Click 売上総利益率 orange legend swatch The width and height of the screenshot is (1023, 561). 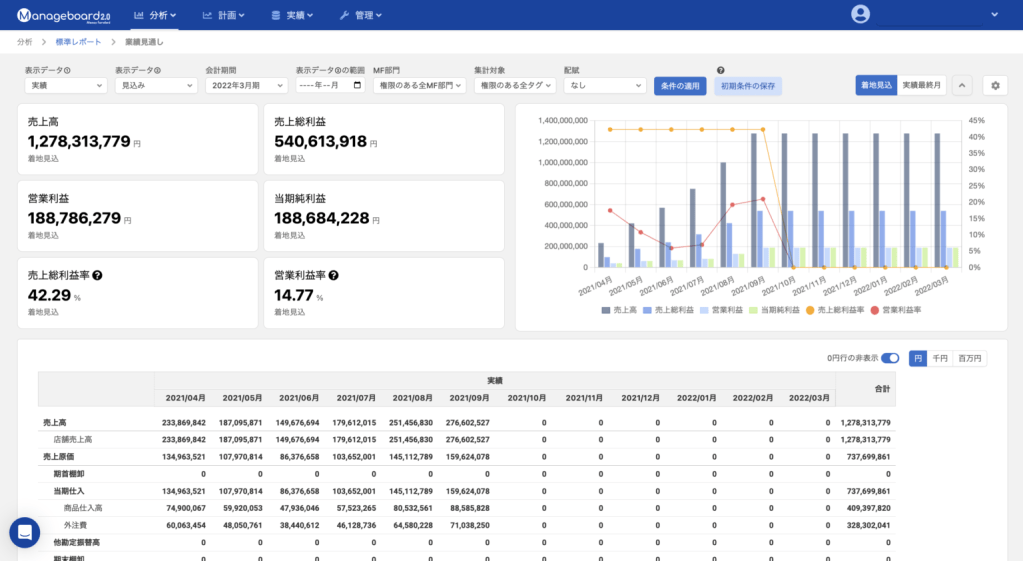point(809,311)
